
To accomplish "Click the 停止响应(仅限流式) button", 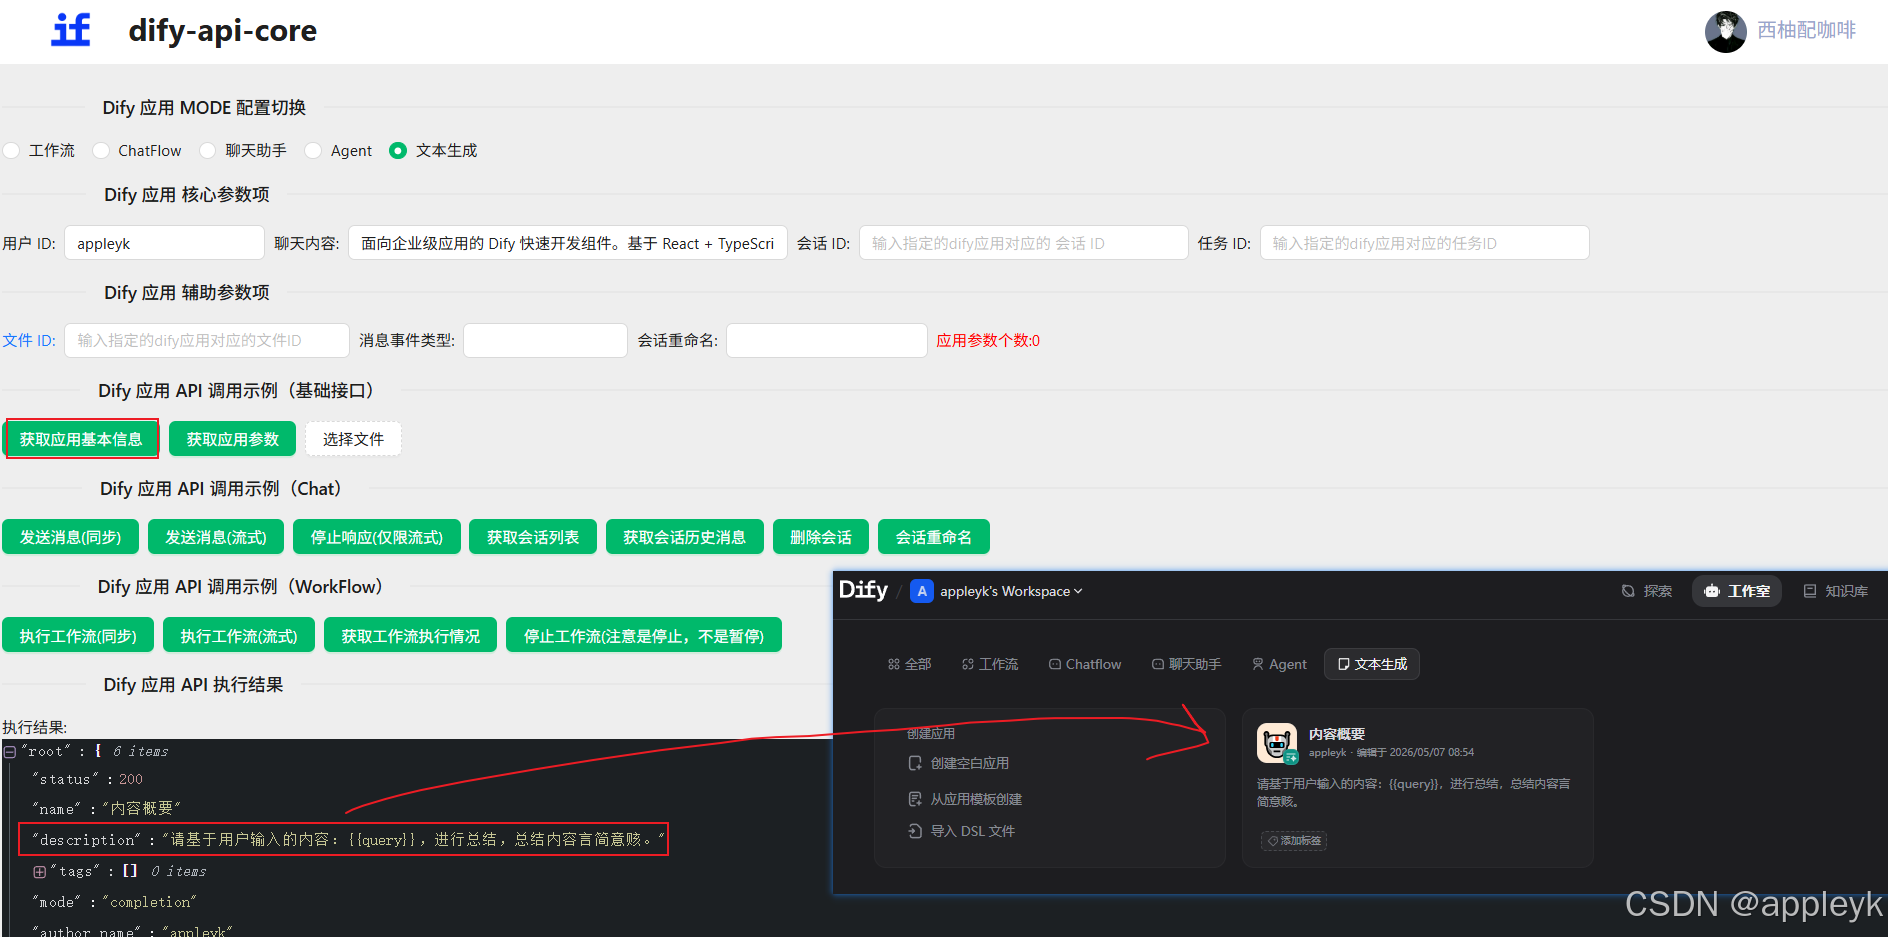I will pos(376,537).
